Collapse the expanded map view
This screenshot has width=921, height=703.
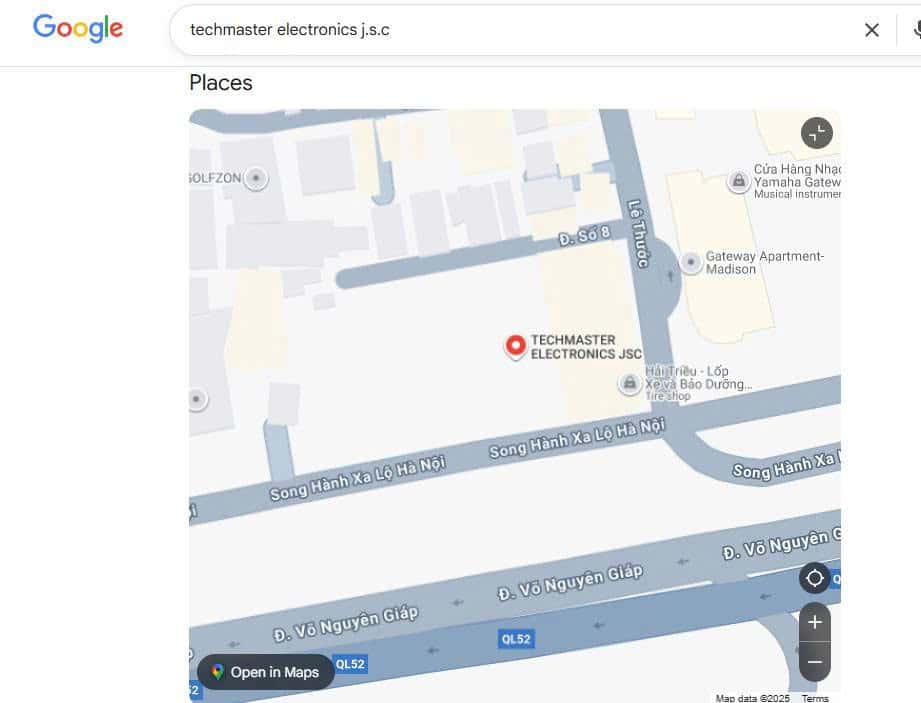(816, 133)
